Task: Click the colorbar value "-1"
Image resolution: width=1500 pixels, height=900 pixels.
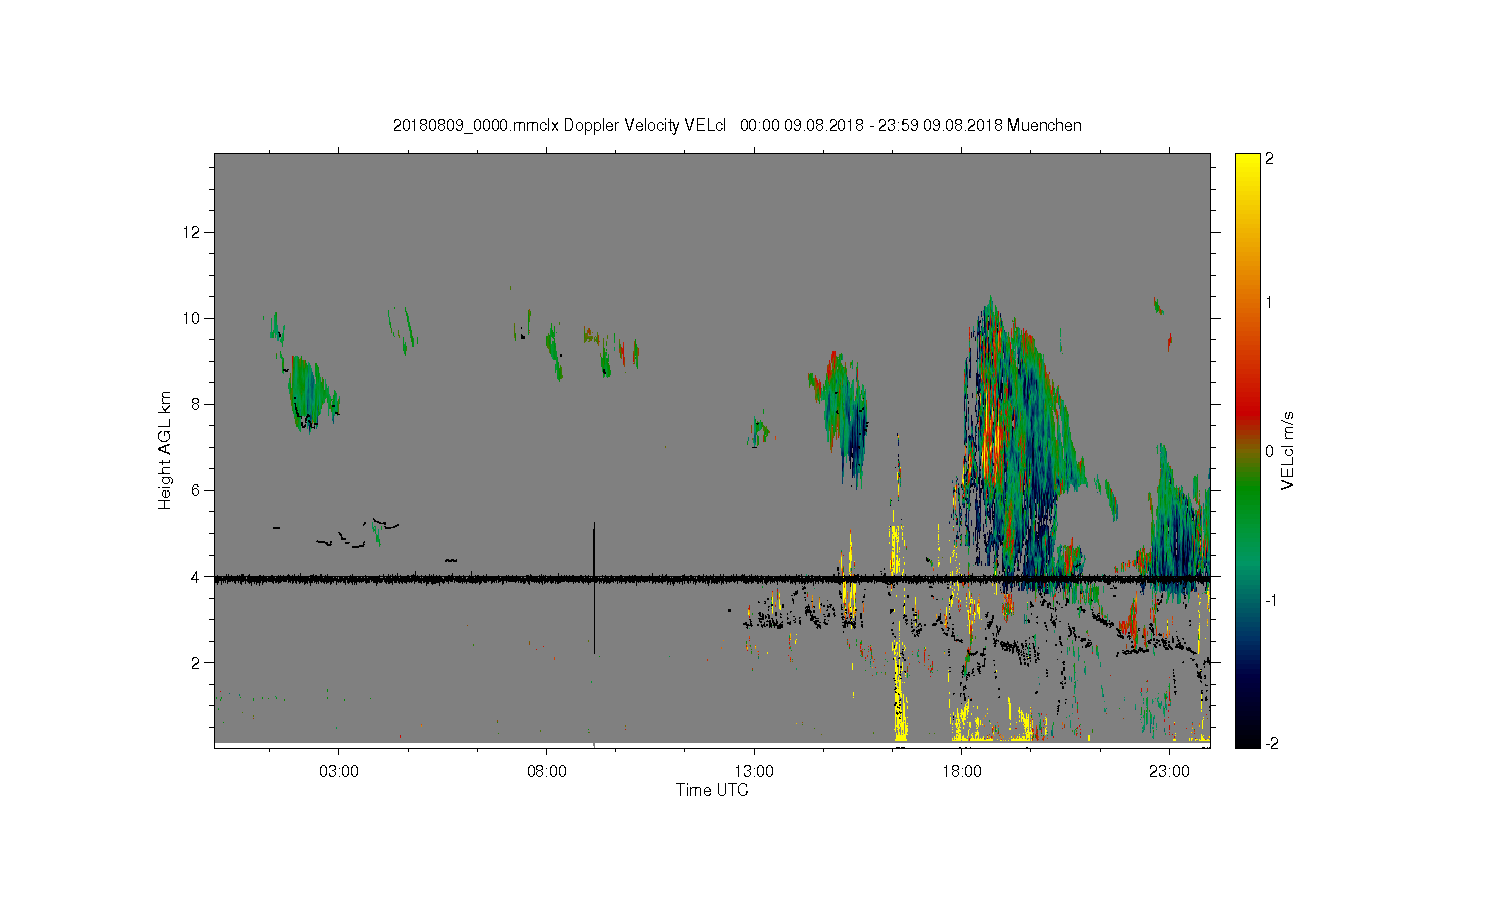Action: 1272,600
